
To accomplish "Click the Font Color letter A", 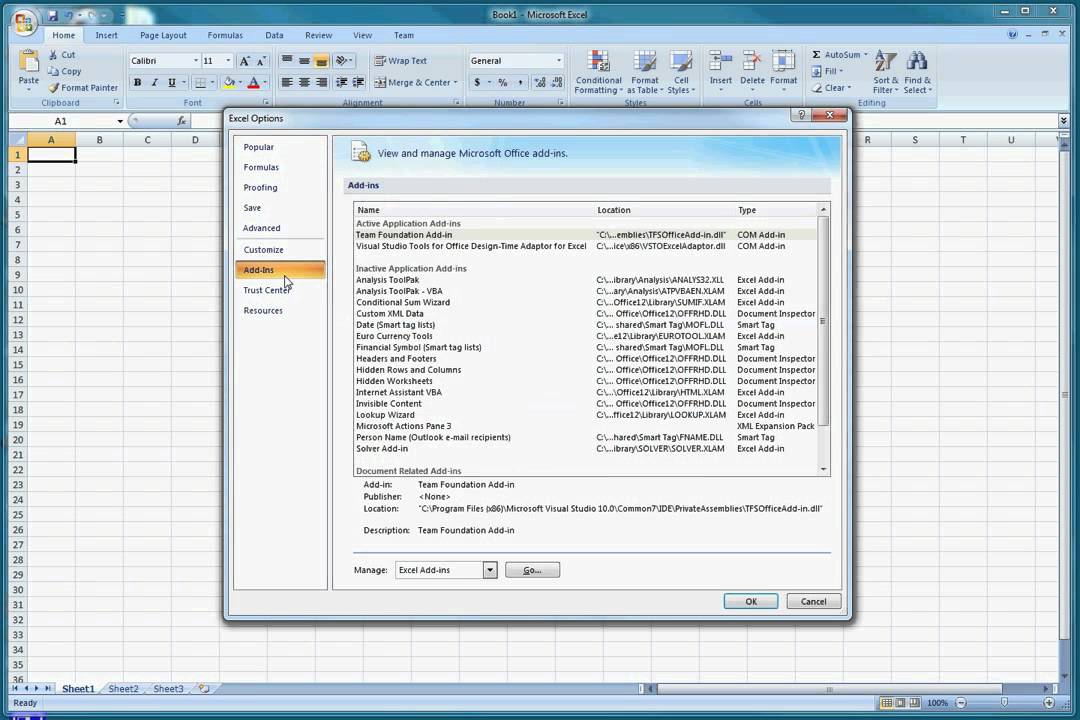I will (253, 82).
